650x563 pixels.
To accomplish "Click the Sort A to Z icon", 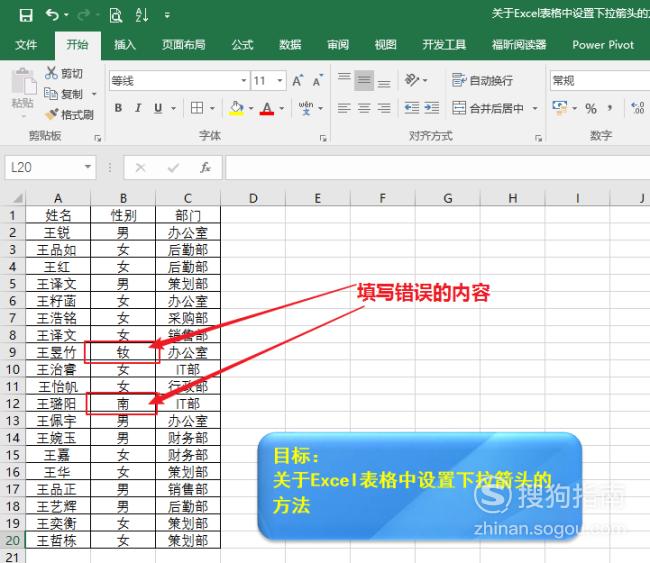I will [x=141, y=15].
